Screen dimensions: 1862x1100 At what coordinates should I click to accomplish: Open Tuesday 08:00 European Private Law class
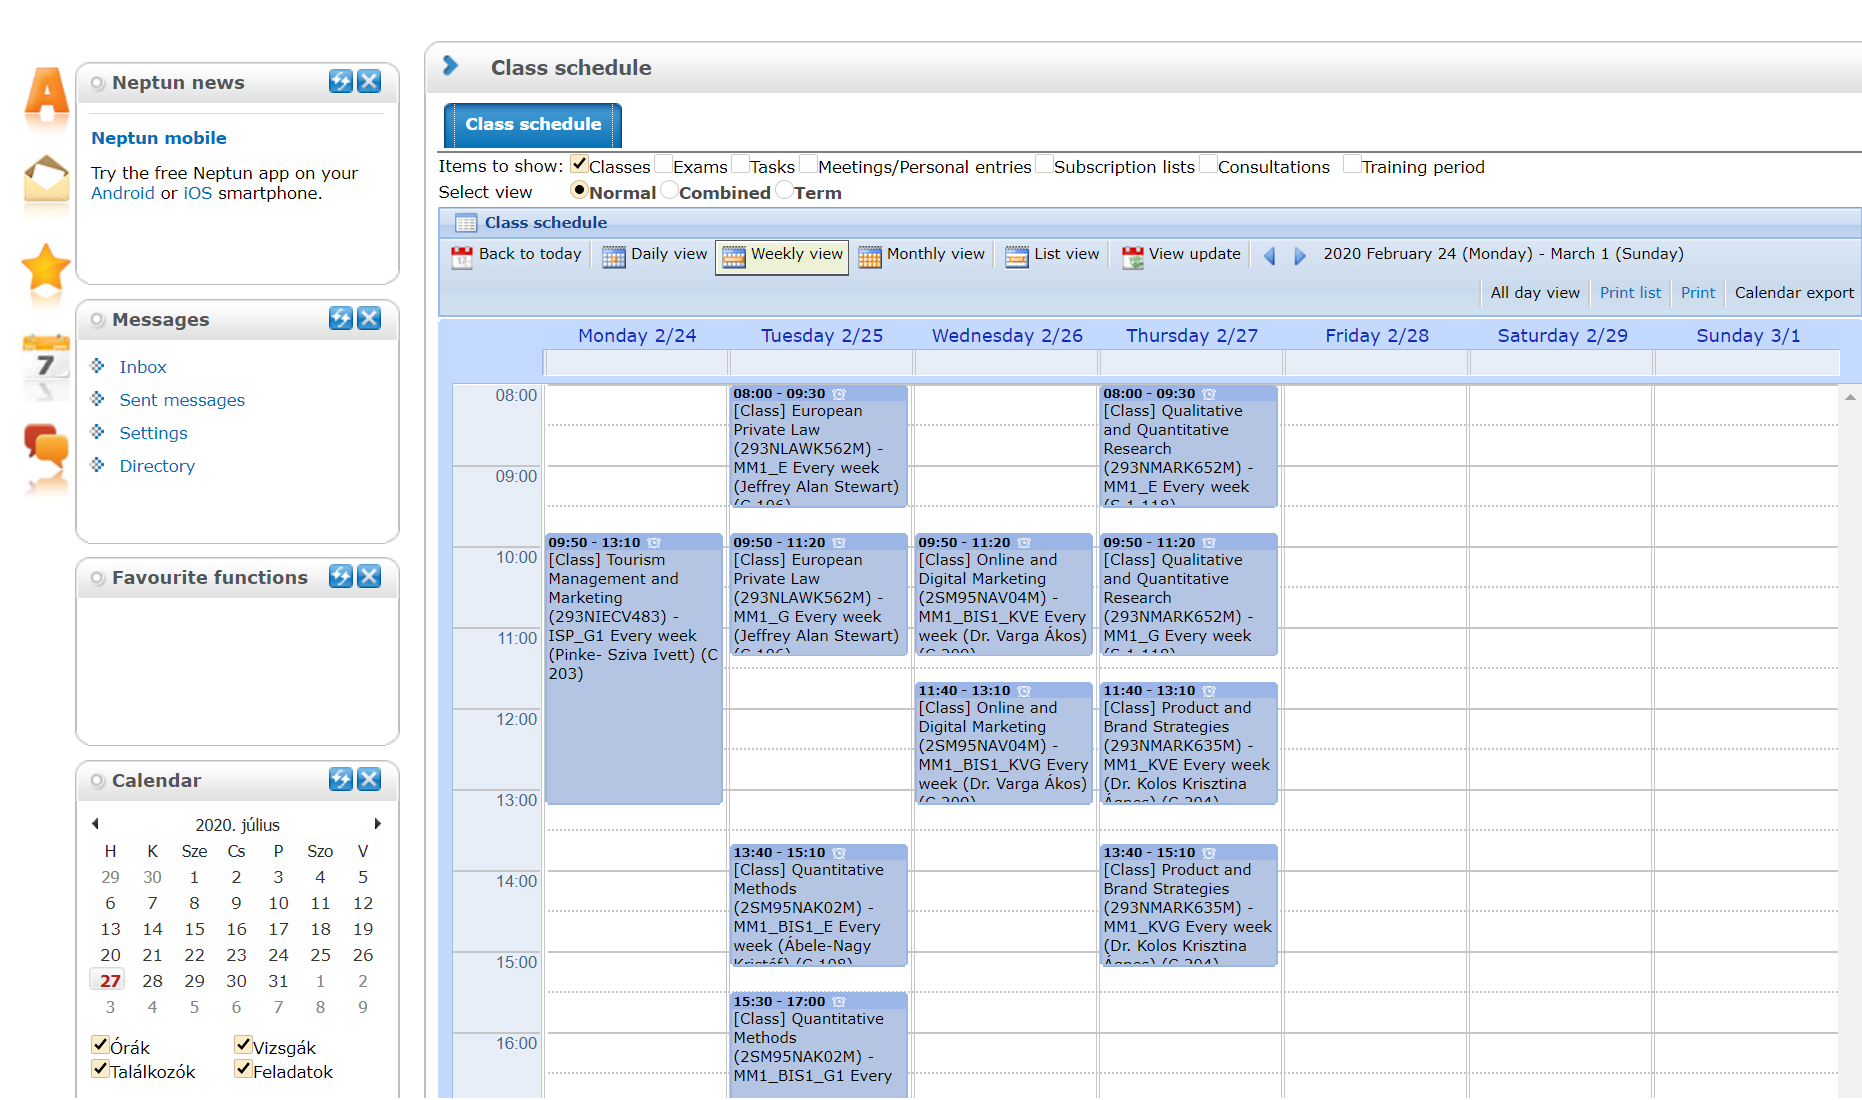(x=819, y=446)
